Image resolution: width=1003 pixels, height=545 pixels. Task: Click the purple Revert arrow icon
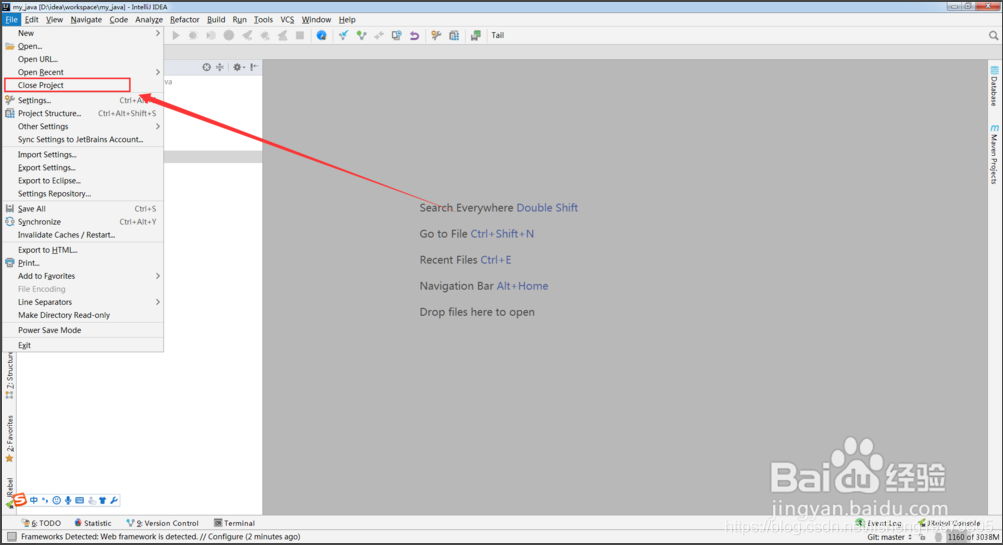tap(415, 35)
